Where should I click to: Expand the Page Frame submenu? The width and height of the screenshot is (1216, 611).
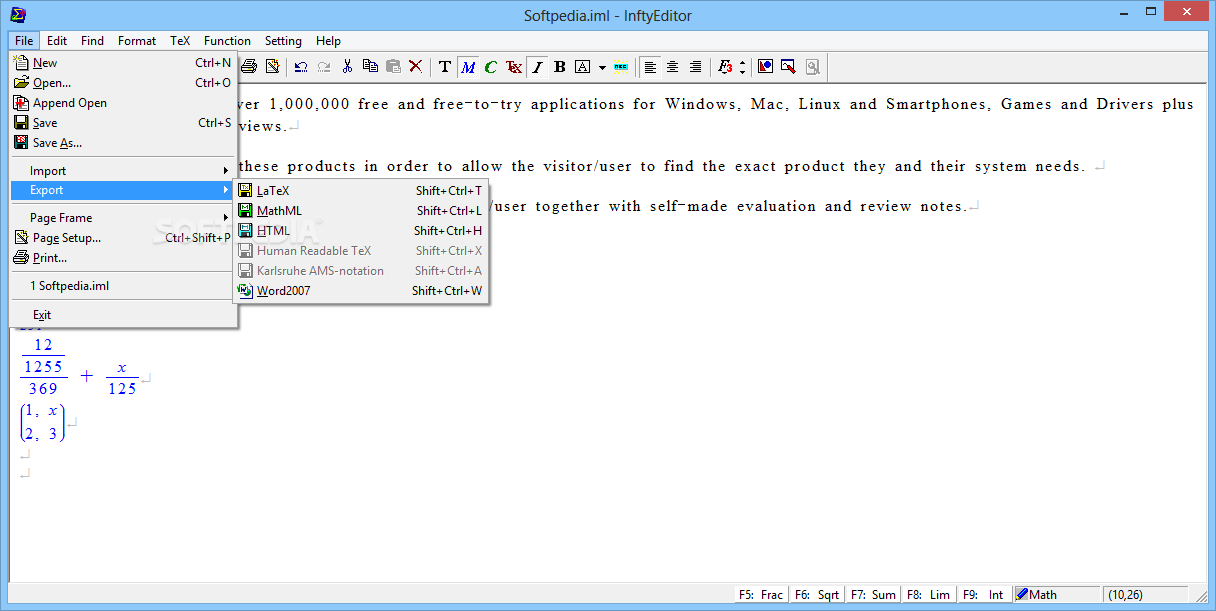pyautogui.click(x=123, y=218)
